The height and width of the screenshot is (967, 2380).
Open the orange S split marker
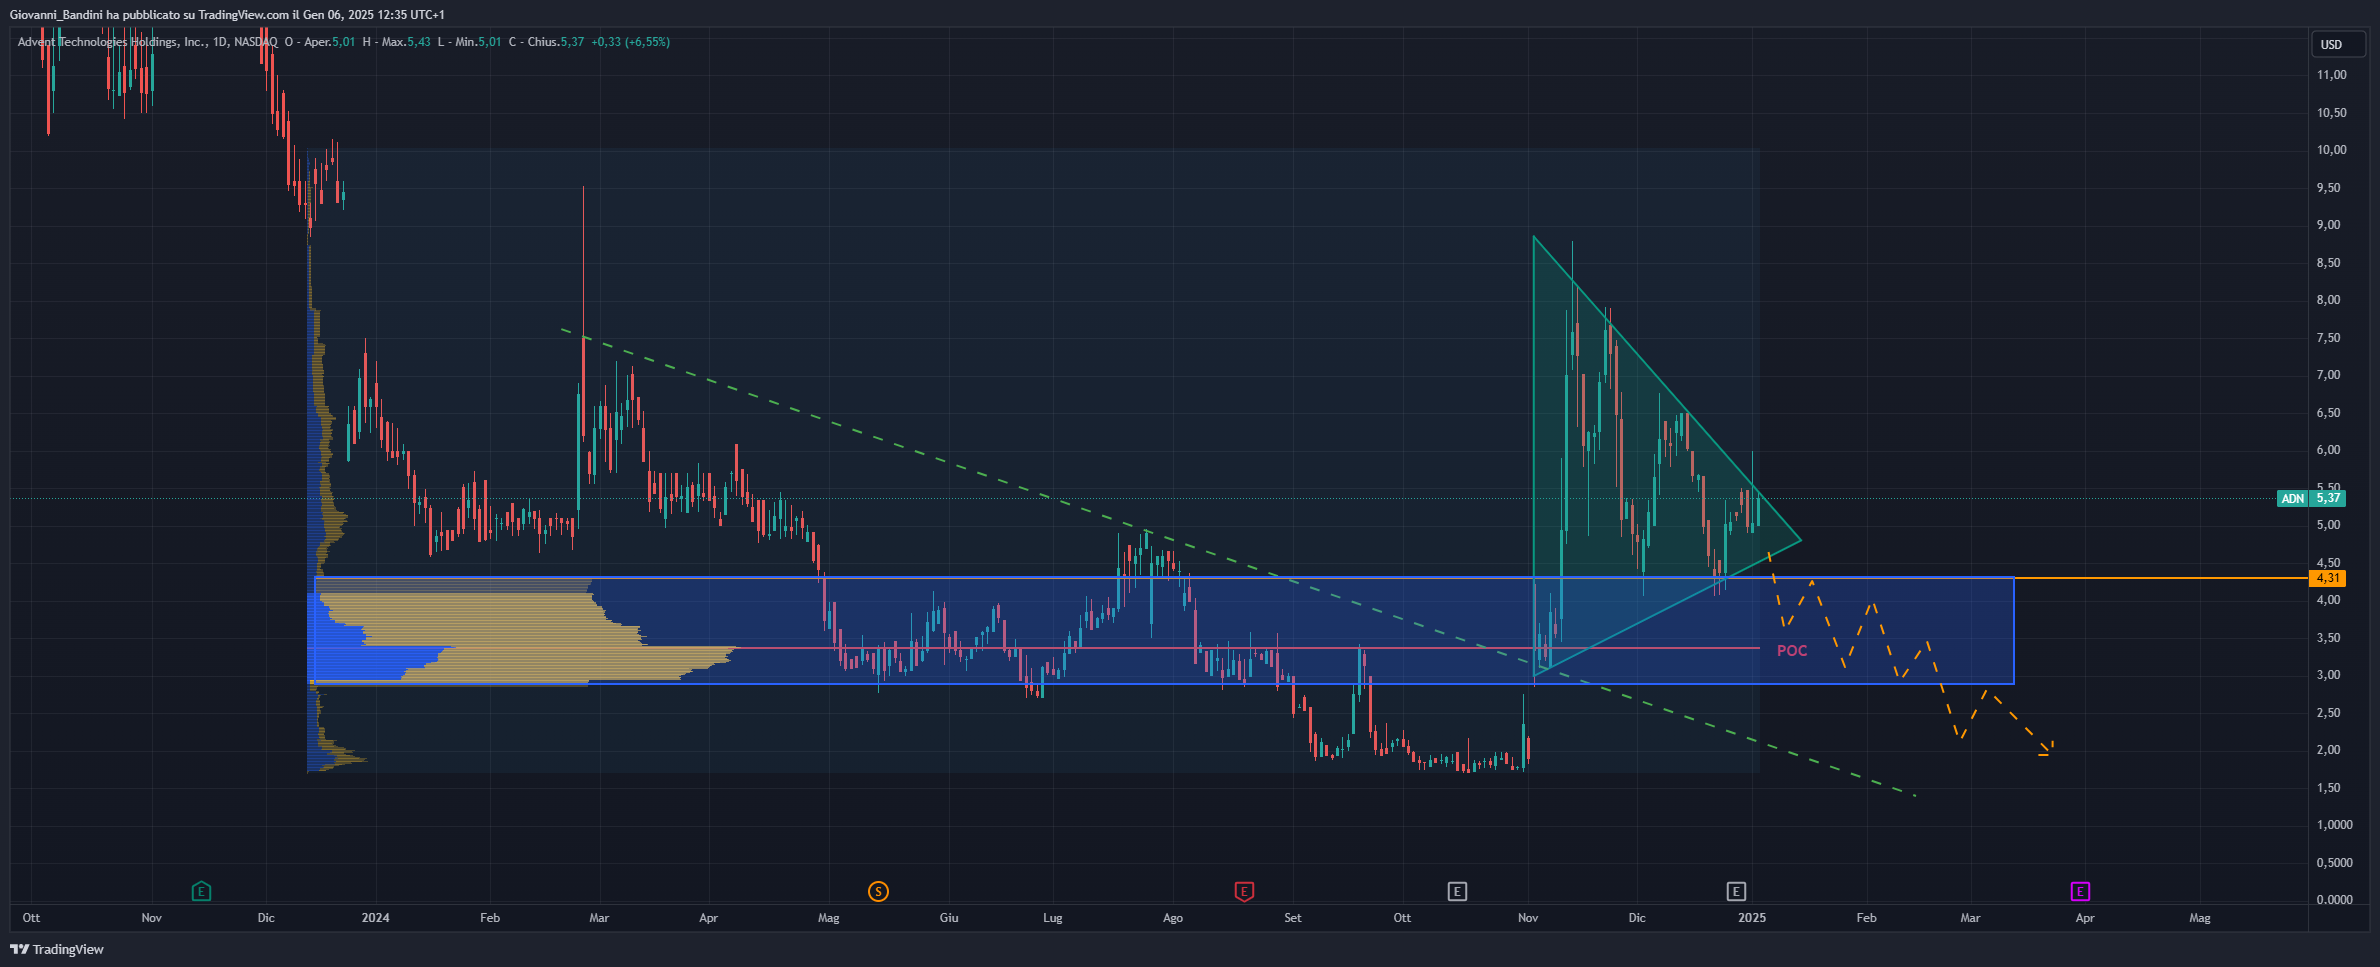pyautogui.click(x=878, y=891)
